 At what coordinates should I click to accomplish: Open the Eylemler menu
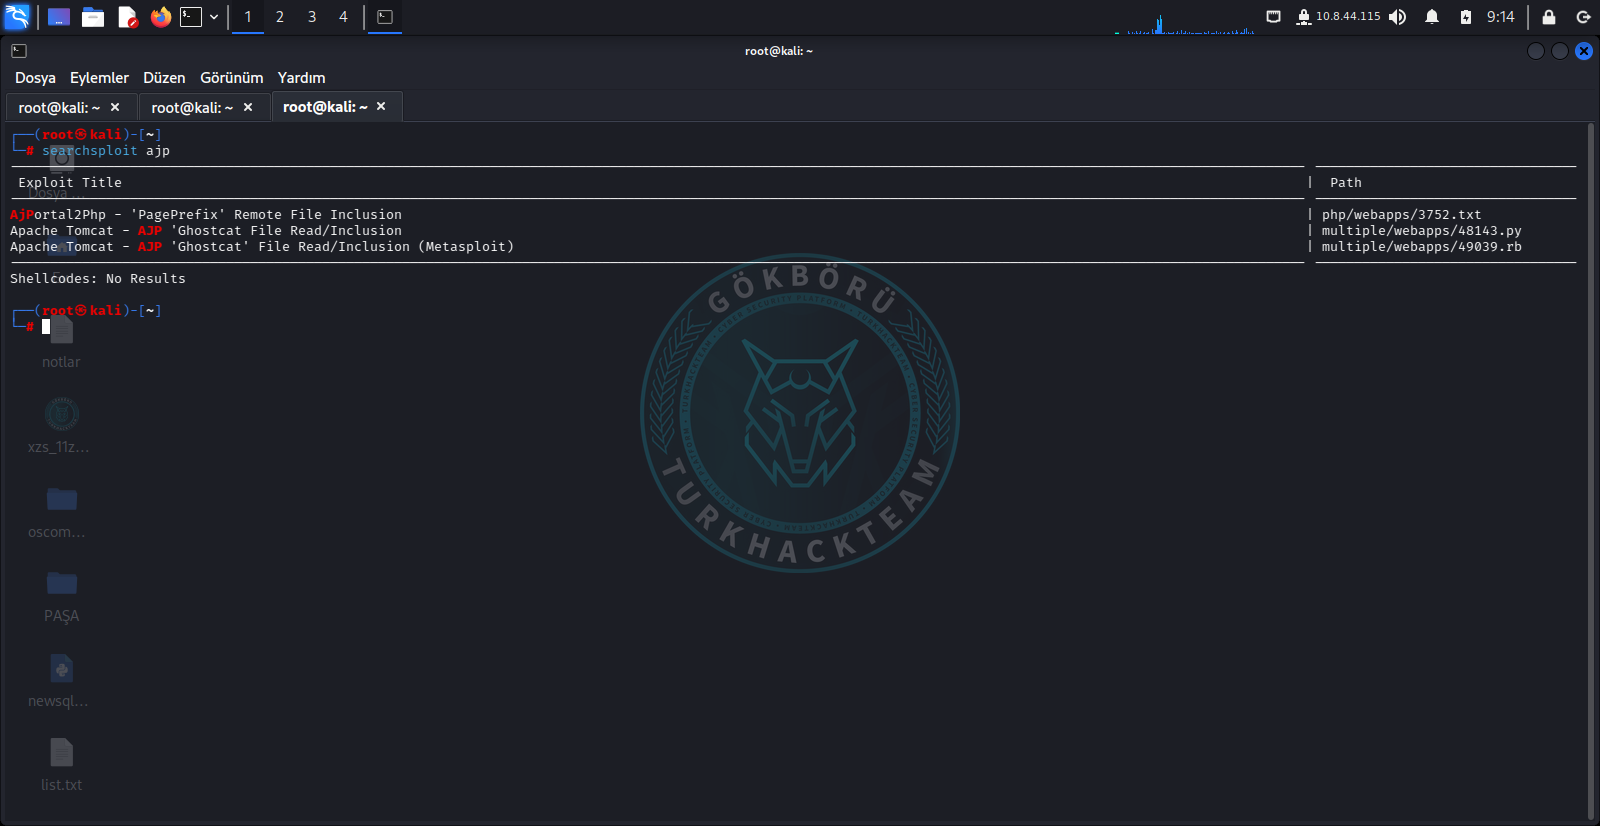(x=99, y=78)
